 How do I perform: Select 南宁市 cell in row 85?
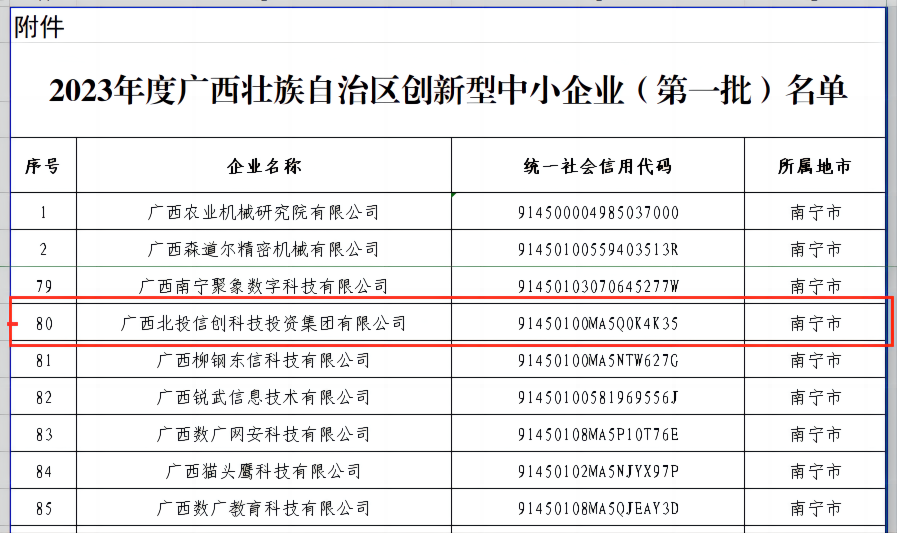click(x=815, y=508)
